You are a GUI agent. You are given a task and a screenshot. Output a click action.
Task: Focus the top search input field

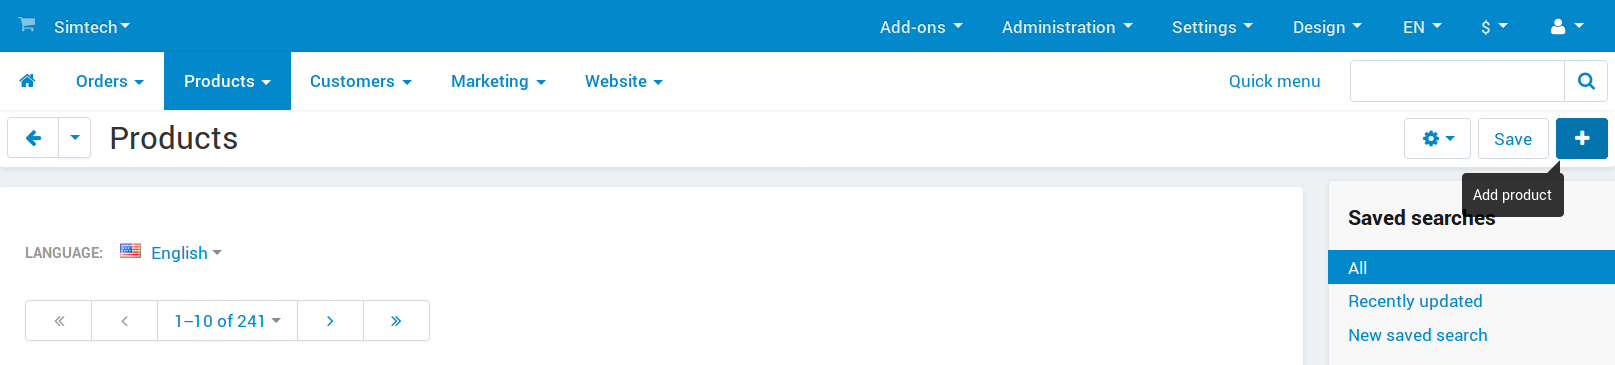click(1457, 81)
